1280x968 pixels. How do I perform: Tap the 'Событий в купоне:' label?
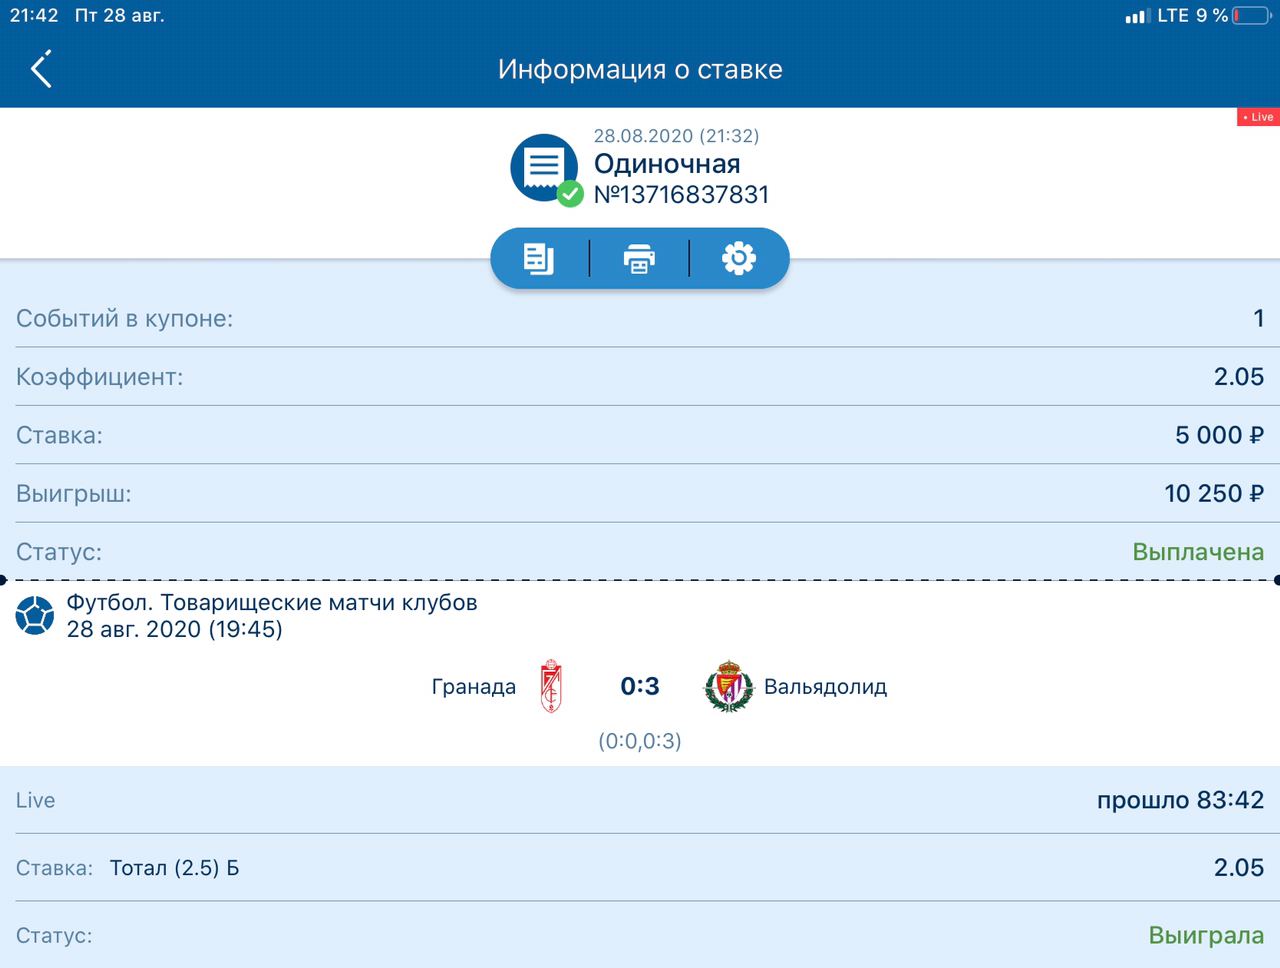pos(124,319)
